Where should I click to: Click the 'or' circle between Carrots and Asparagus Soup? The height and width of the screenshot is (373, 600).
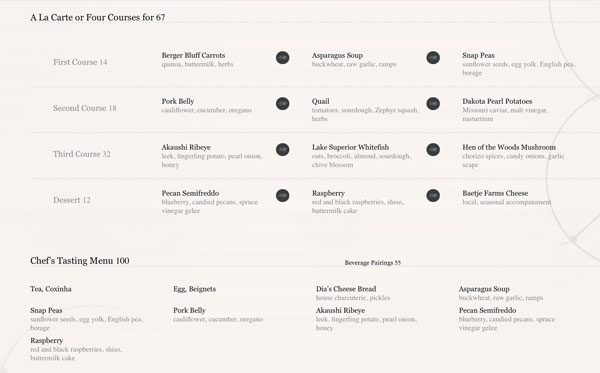point(282,57)
